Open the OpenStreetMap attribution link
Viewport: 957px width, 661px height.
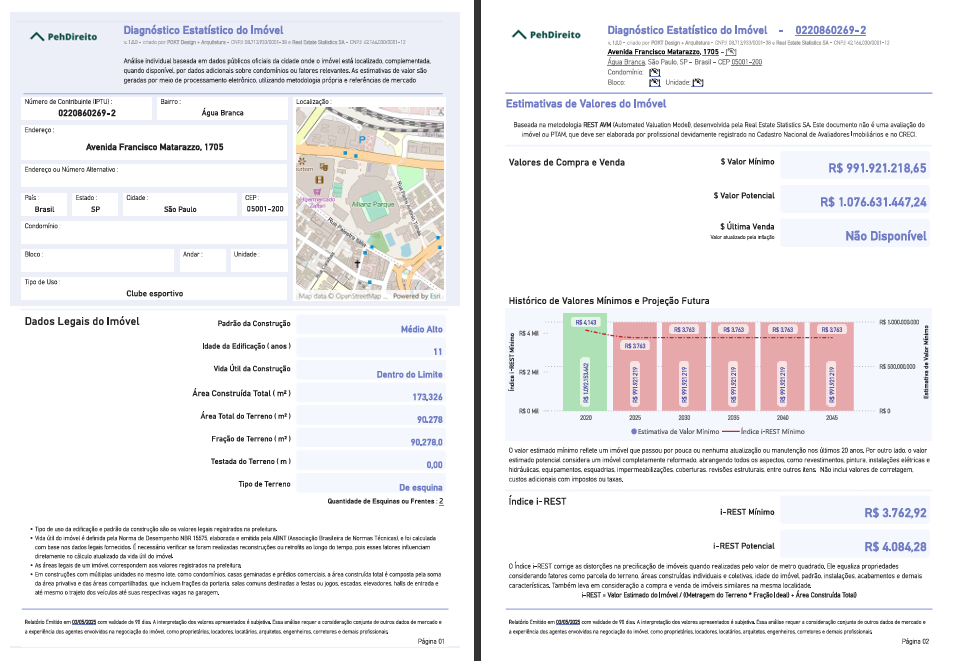click(x=357, y=294)
